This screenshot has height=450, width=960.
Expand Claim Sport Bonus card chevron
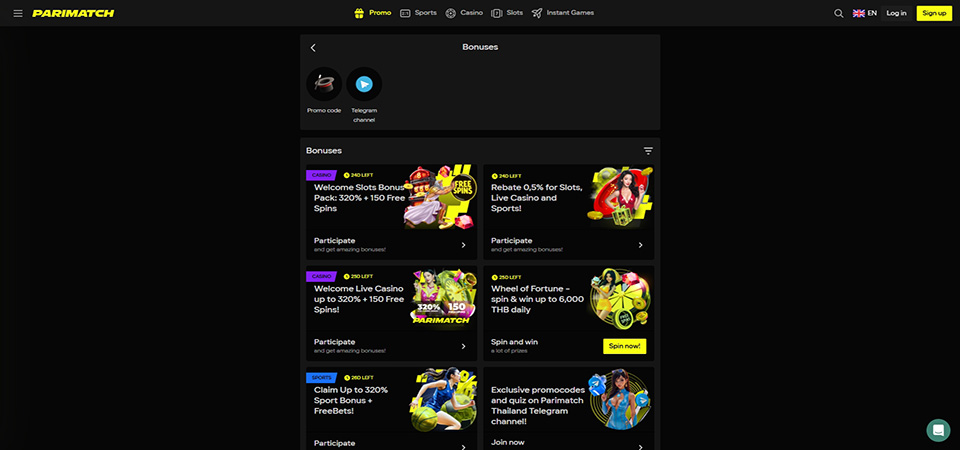(463, 446)
